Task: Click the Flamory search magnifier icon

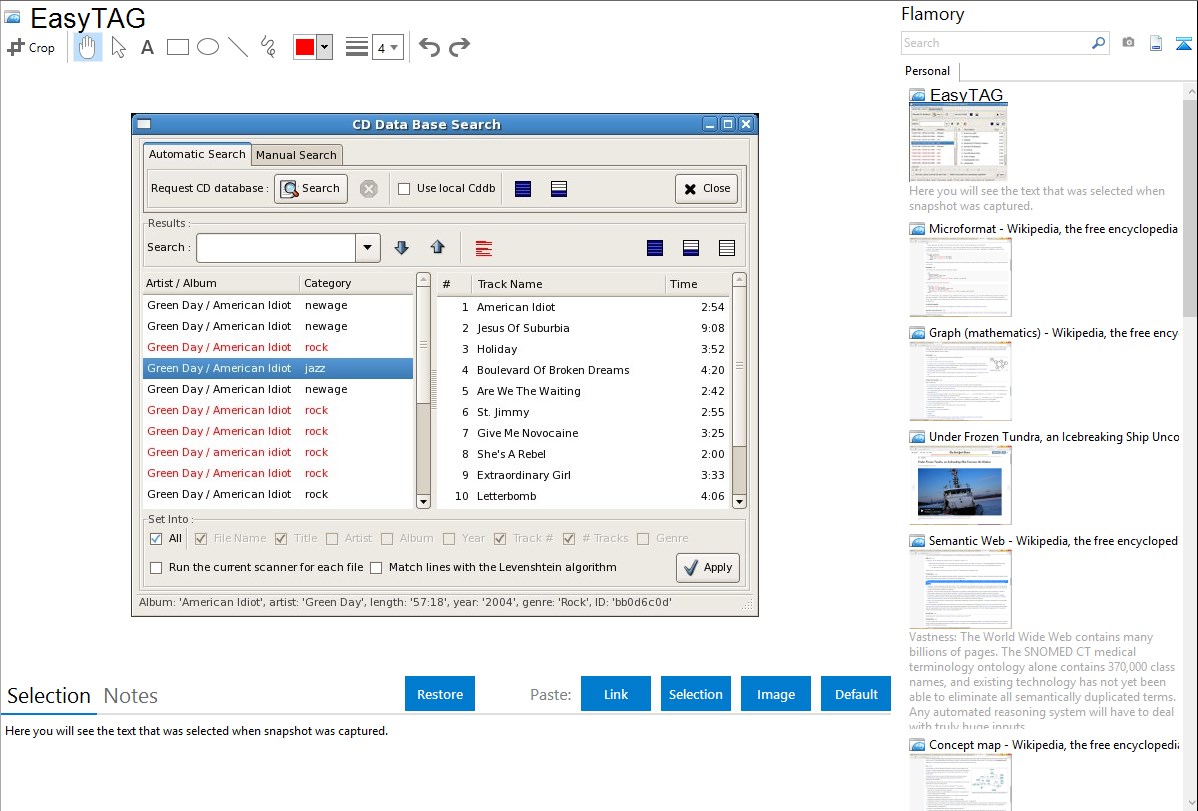Action: pyautogui.click(x=1098, y=43)
